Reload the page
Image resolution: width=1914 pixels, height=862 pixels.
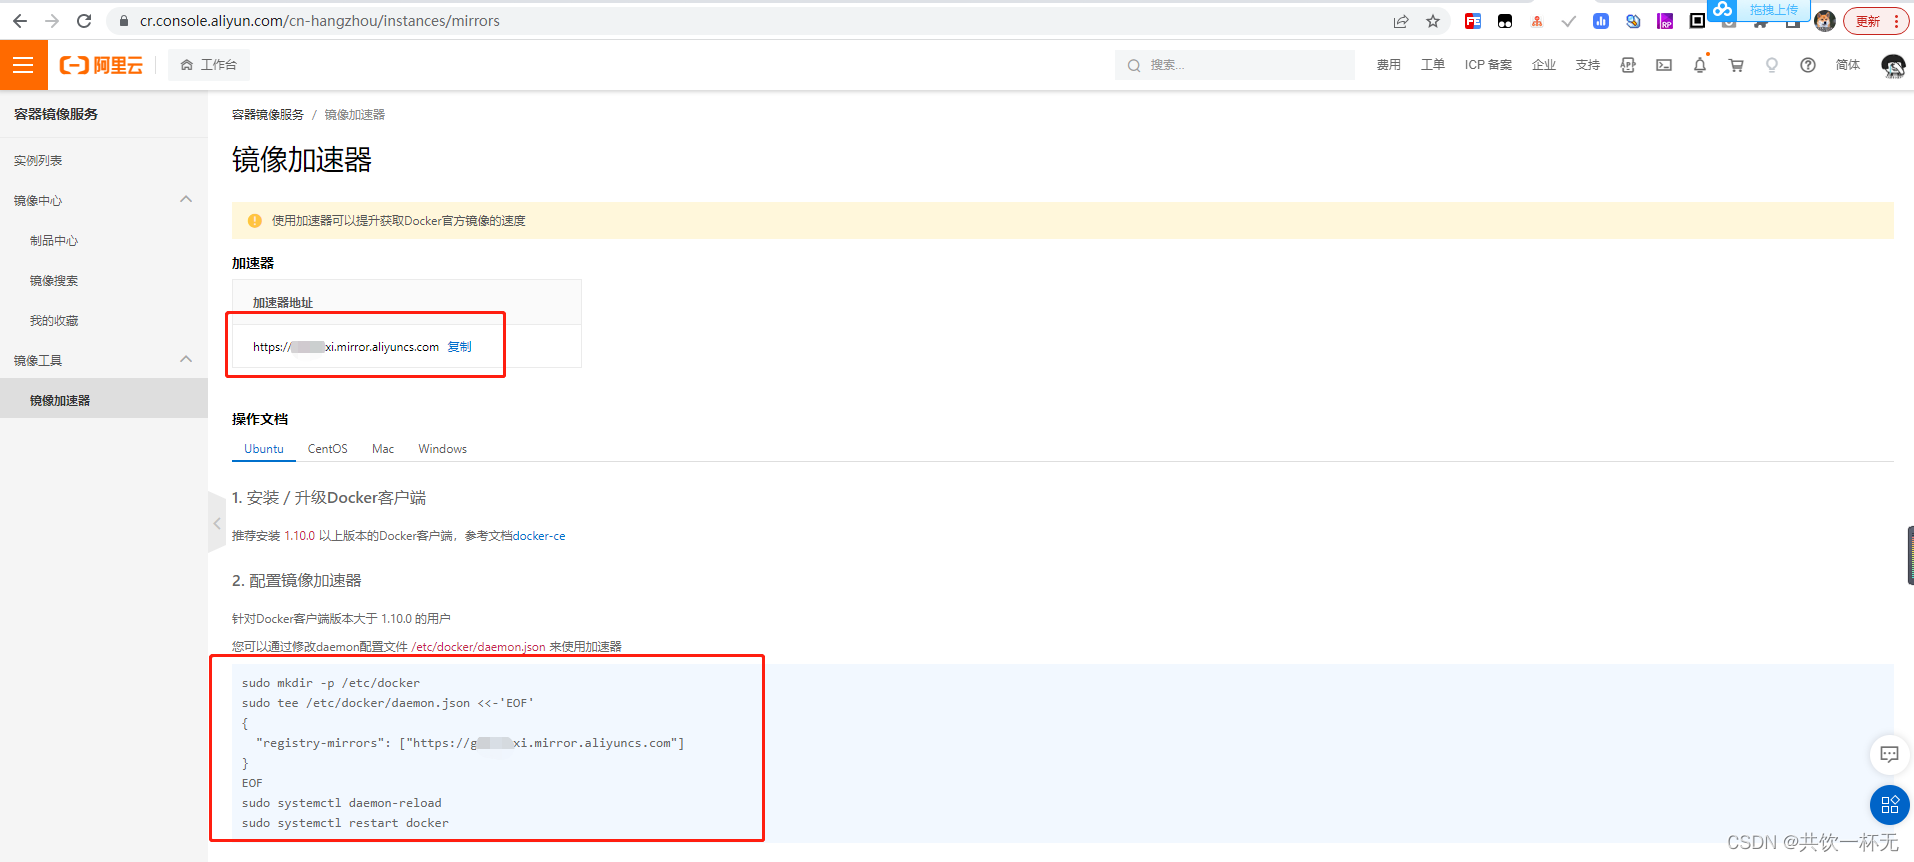[x=84, y=21]
